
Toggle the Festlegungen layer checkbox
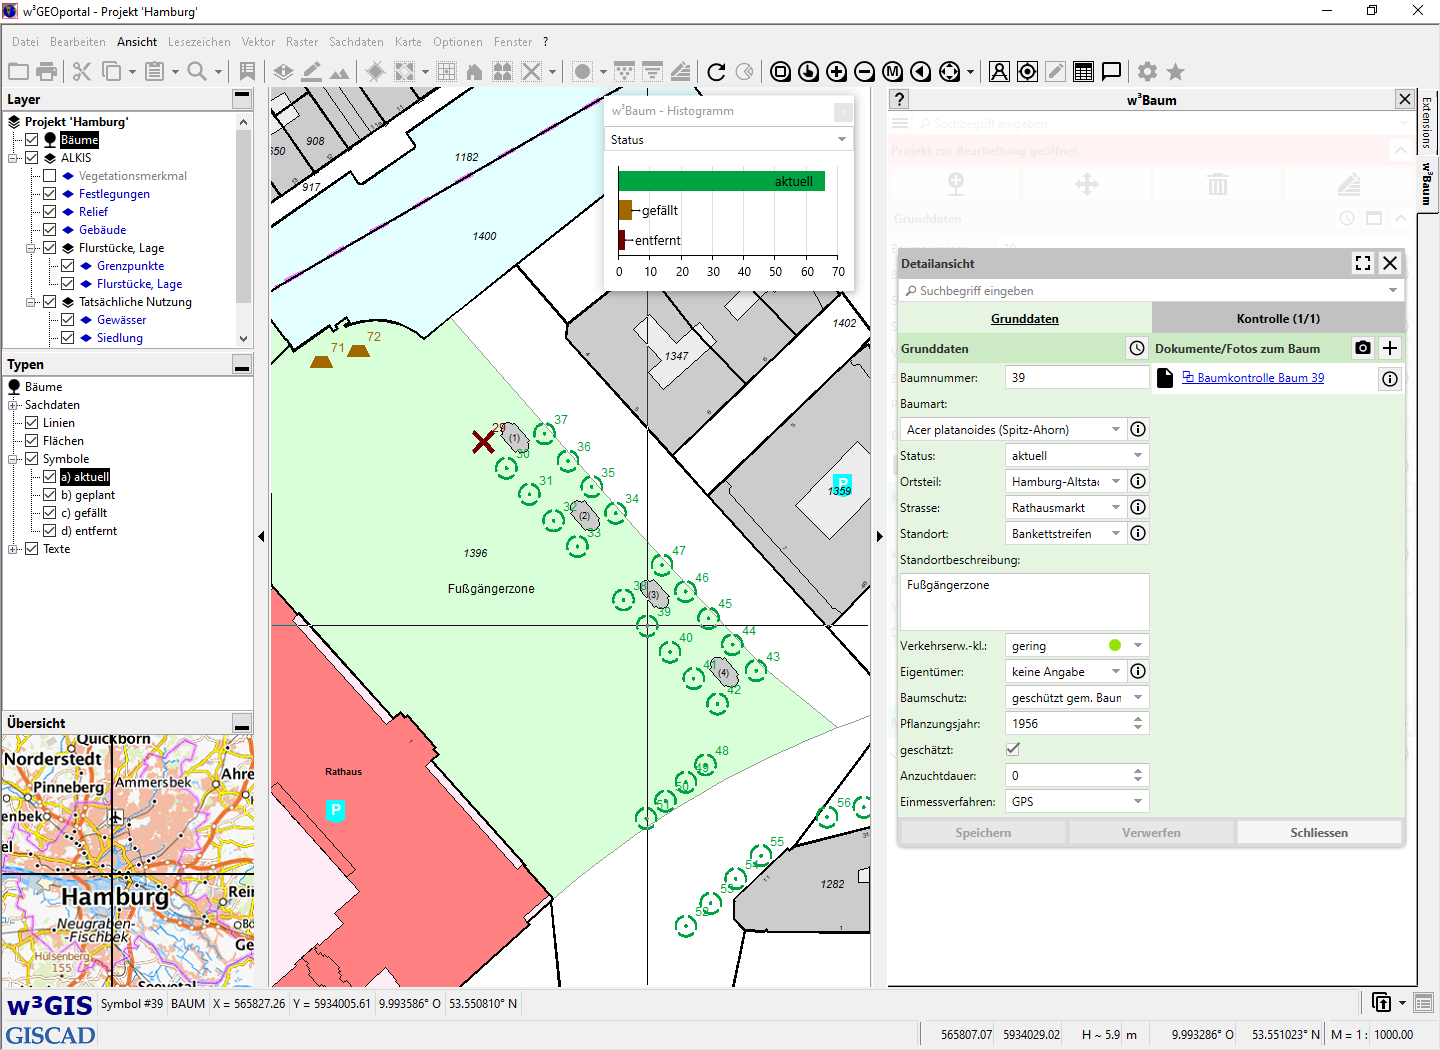[49, 194]
